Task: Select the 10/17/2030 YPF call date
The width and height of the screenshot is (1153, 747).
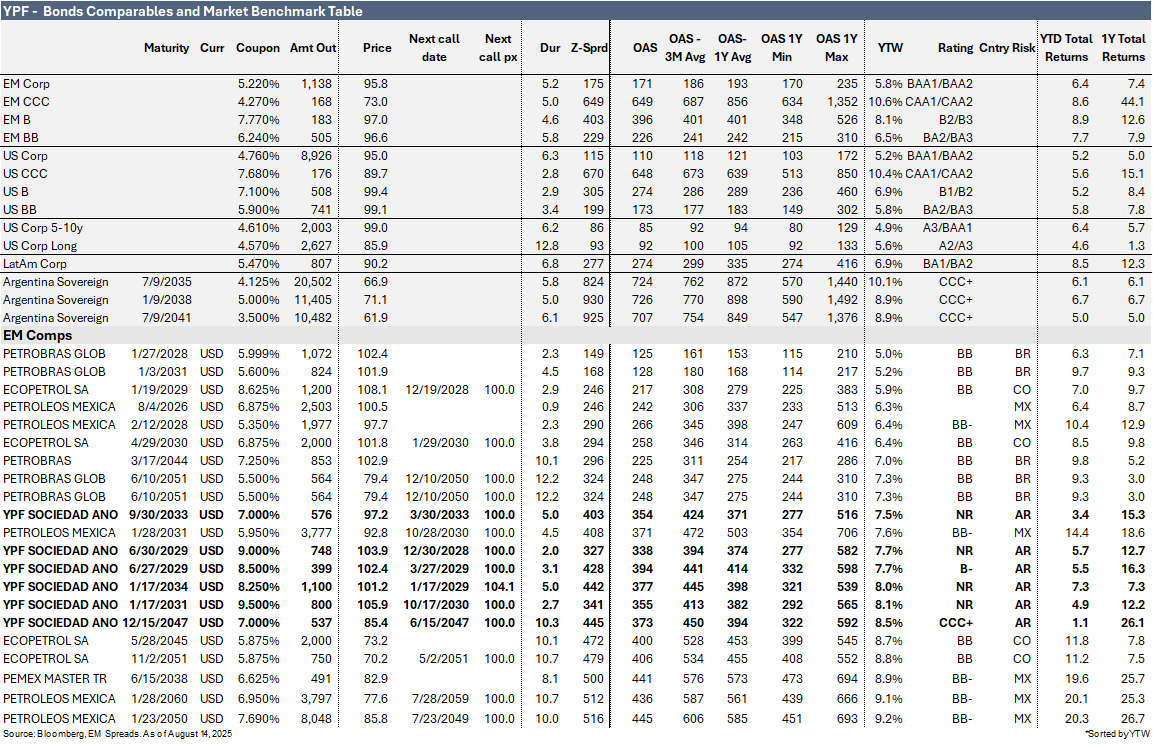Action: [x=436, y=604]
